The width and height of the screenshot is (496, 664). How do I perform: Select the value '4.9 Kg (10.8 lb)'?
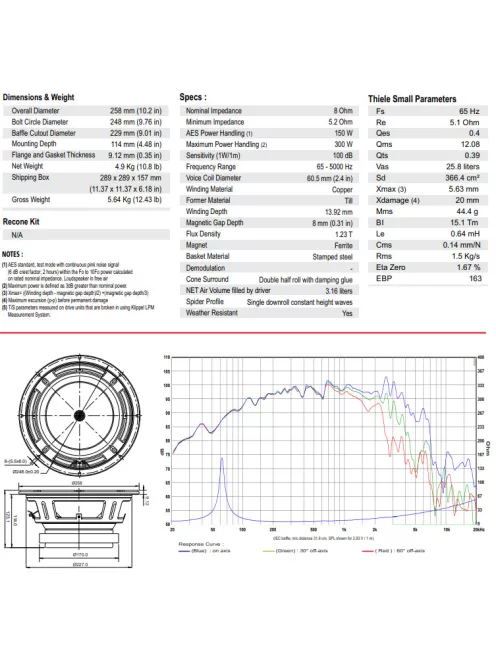(138, 166)
